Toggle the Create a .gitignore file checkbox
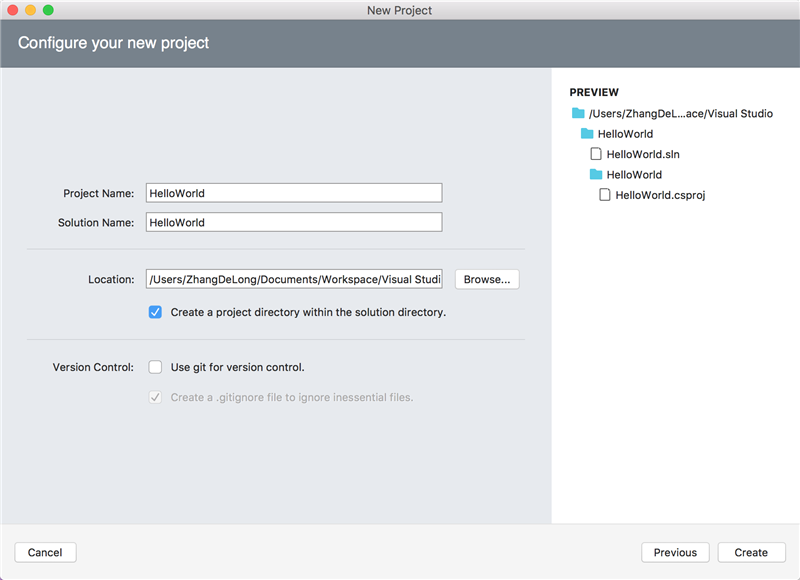The width and height of the screenshot is (800, 580). (x=155, y=397)
